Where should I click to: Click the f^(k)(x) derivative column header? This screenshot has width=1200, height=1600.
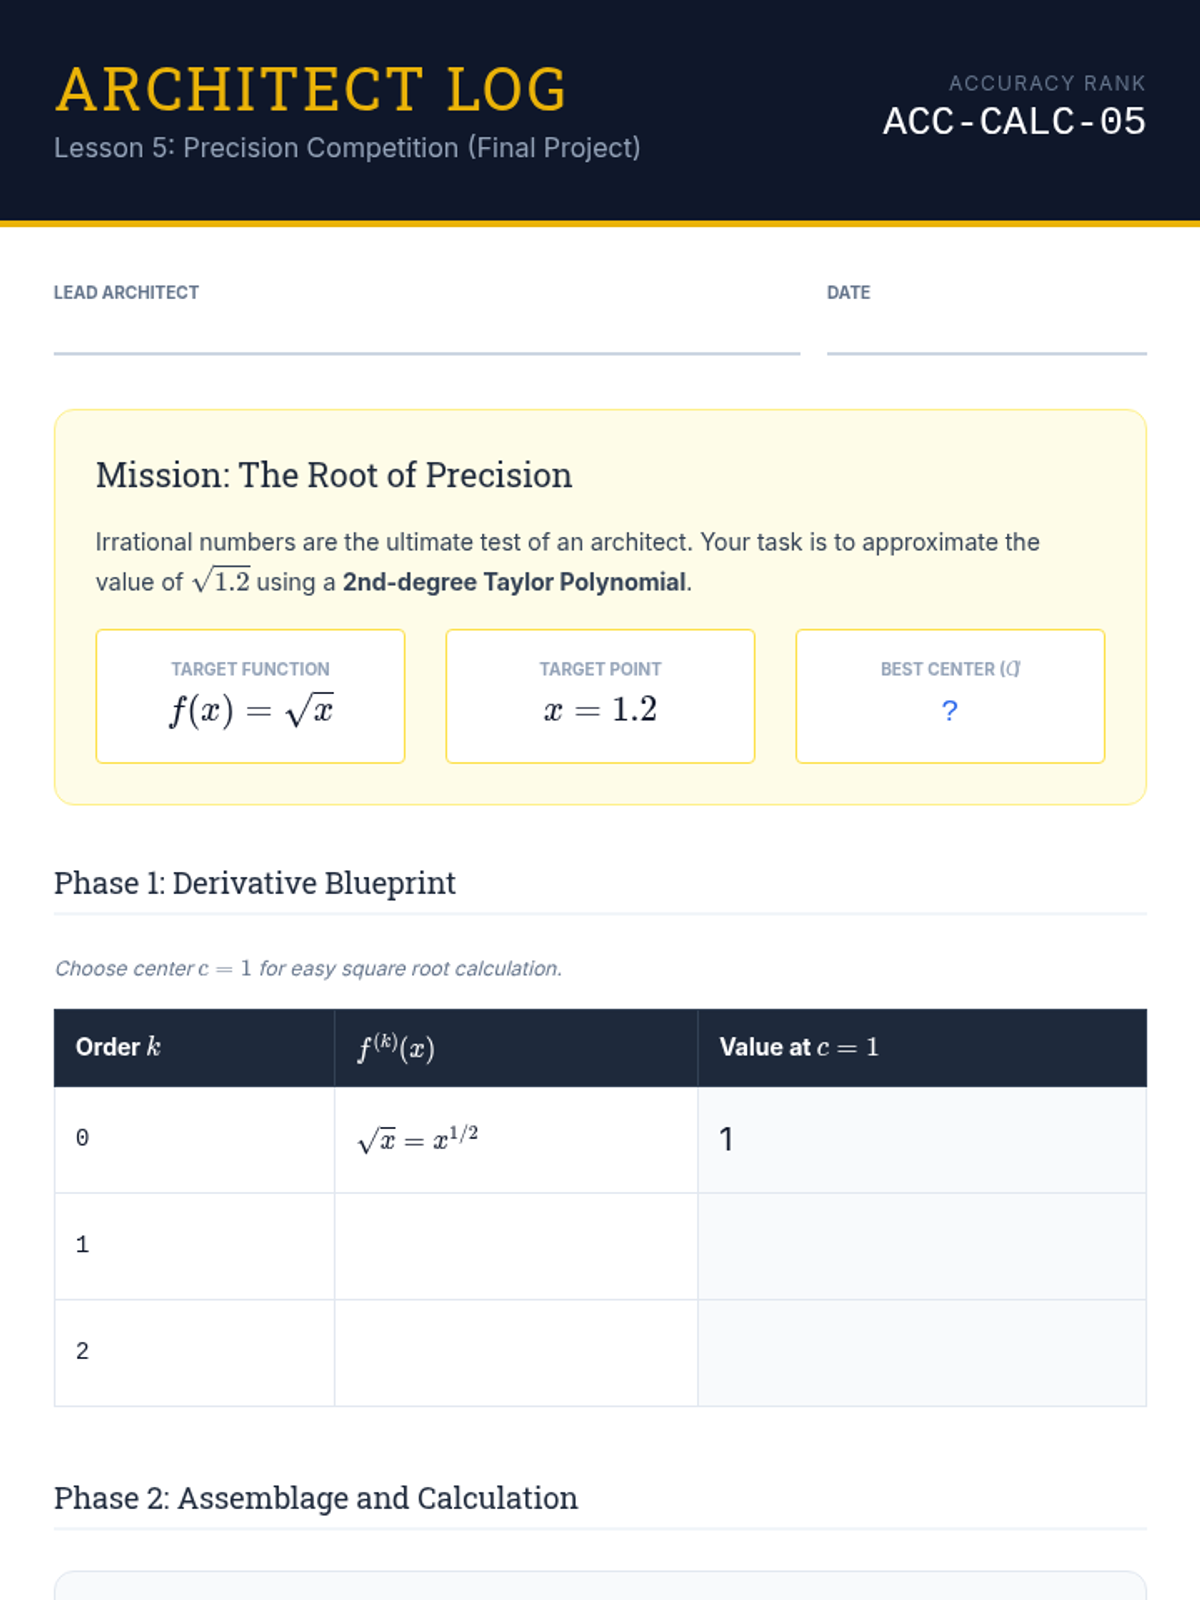[x=396, y=1048]
